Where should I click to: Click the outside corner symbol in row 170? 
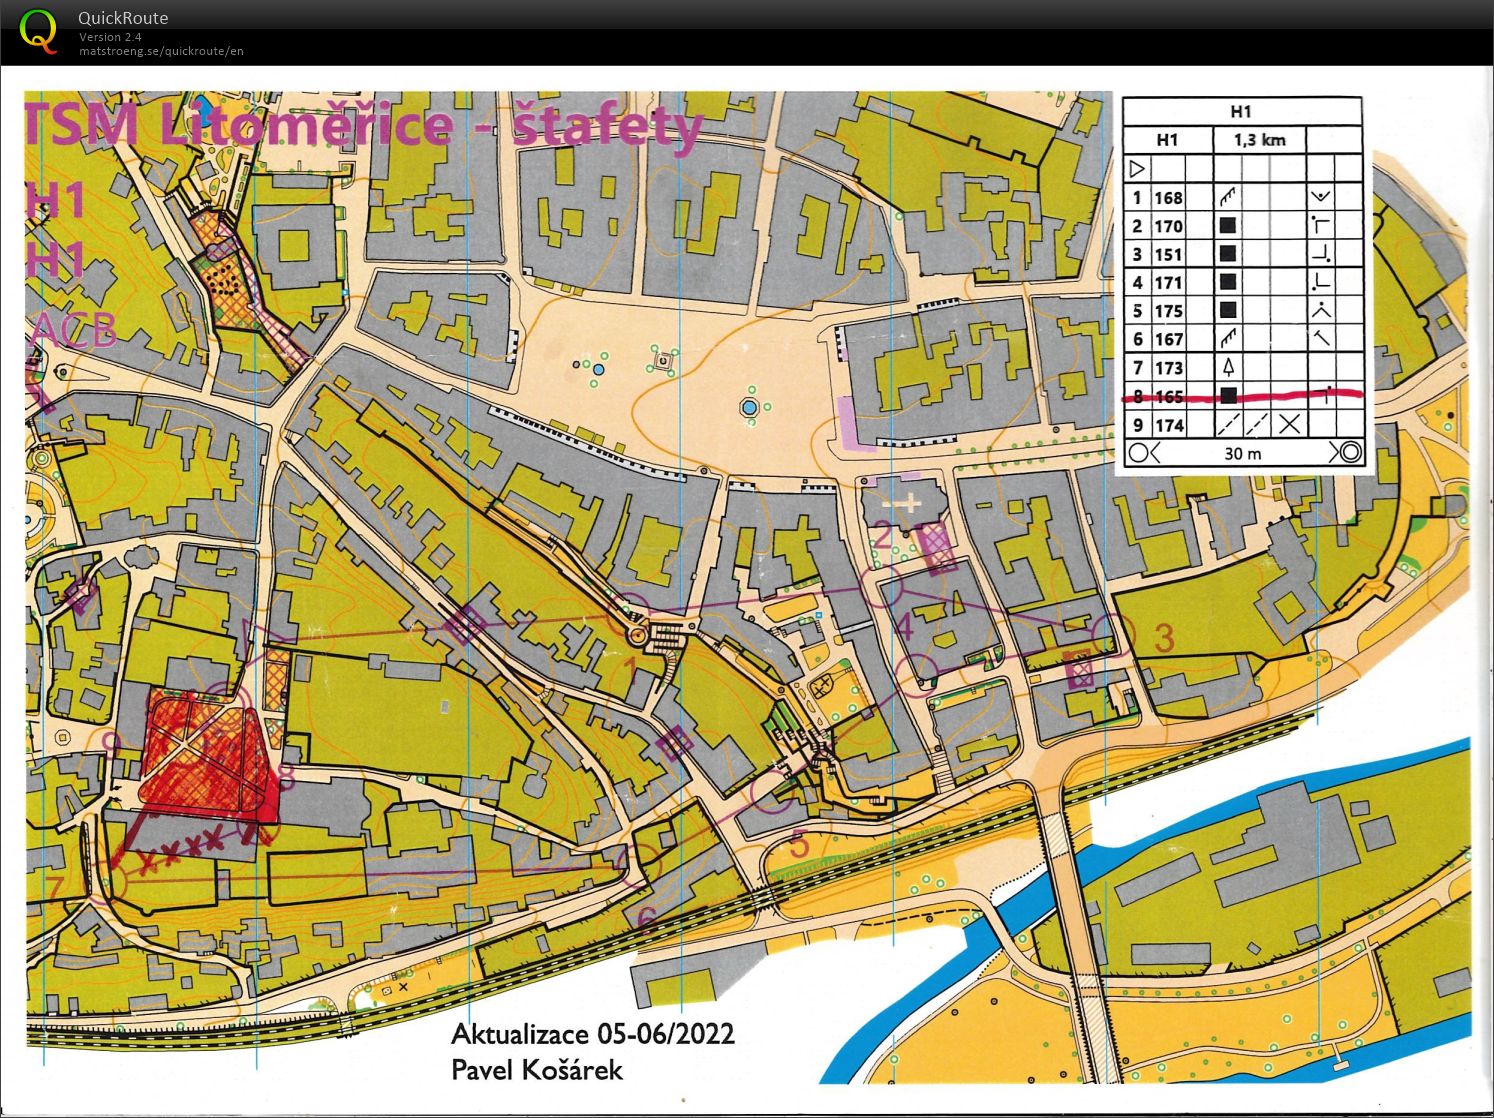pos(1320,226)
